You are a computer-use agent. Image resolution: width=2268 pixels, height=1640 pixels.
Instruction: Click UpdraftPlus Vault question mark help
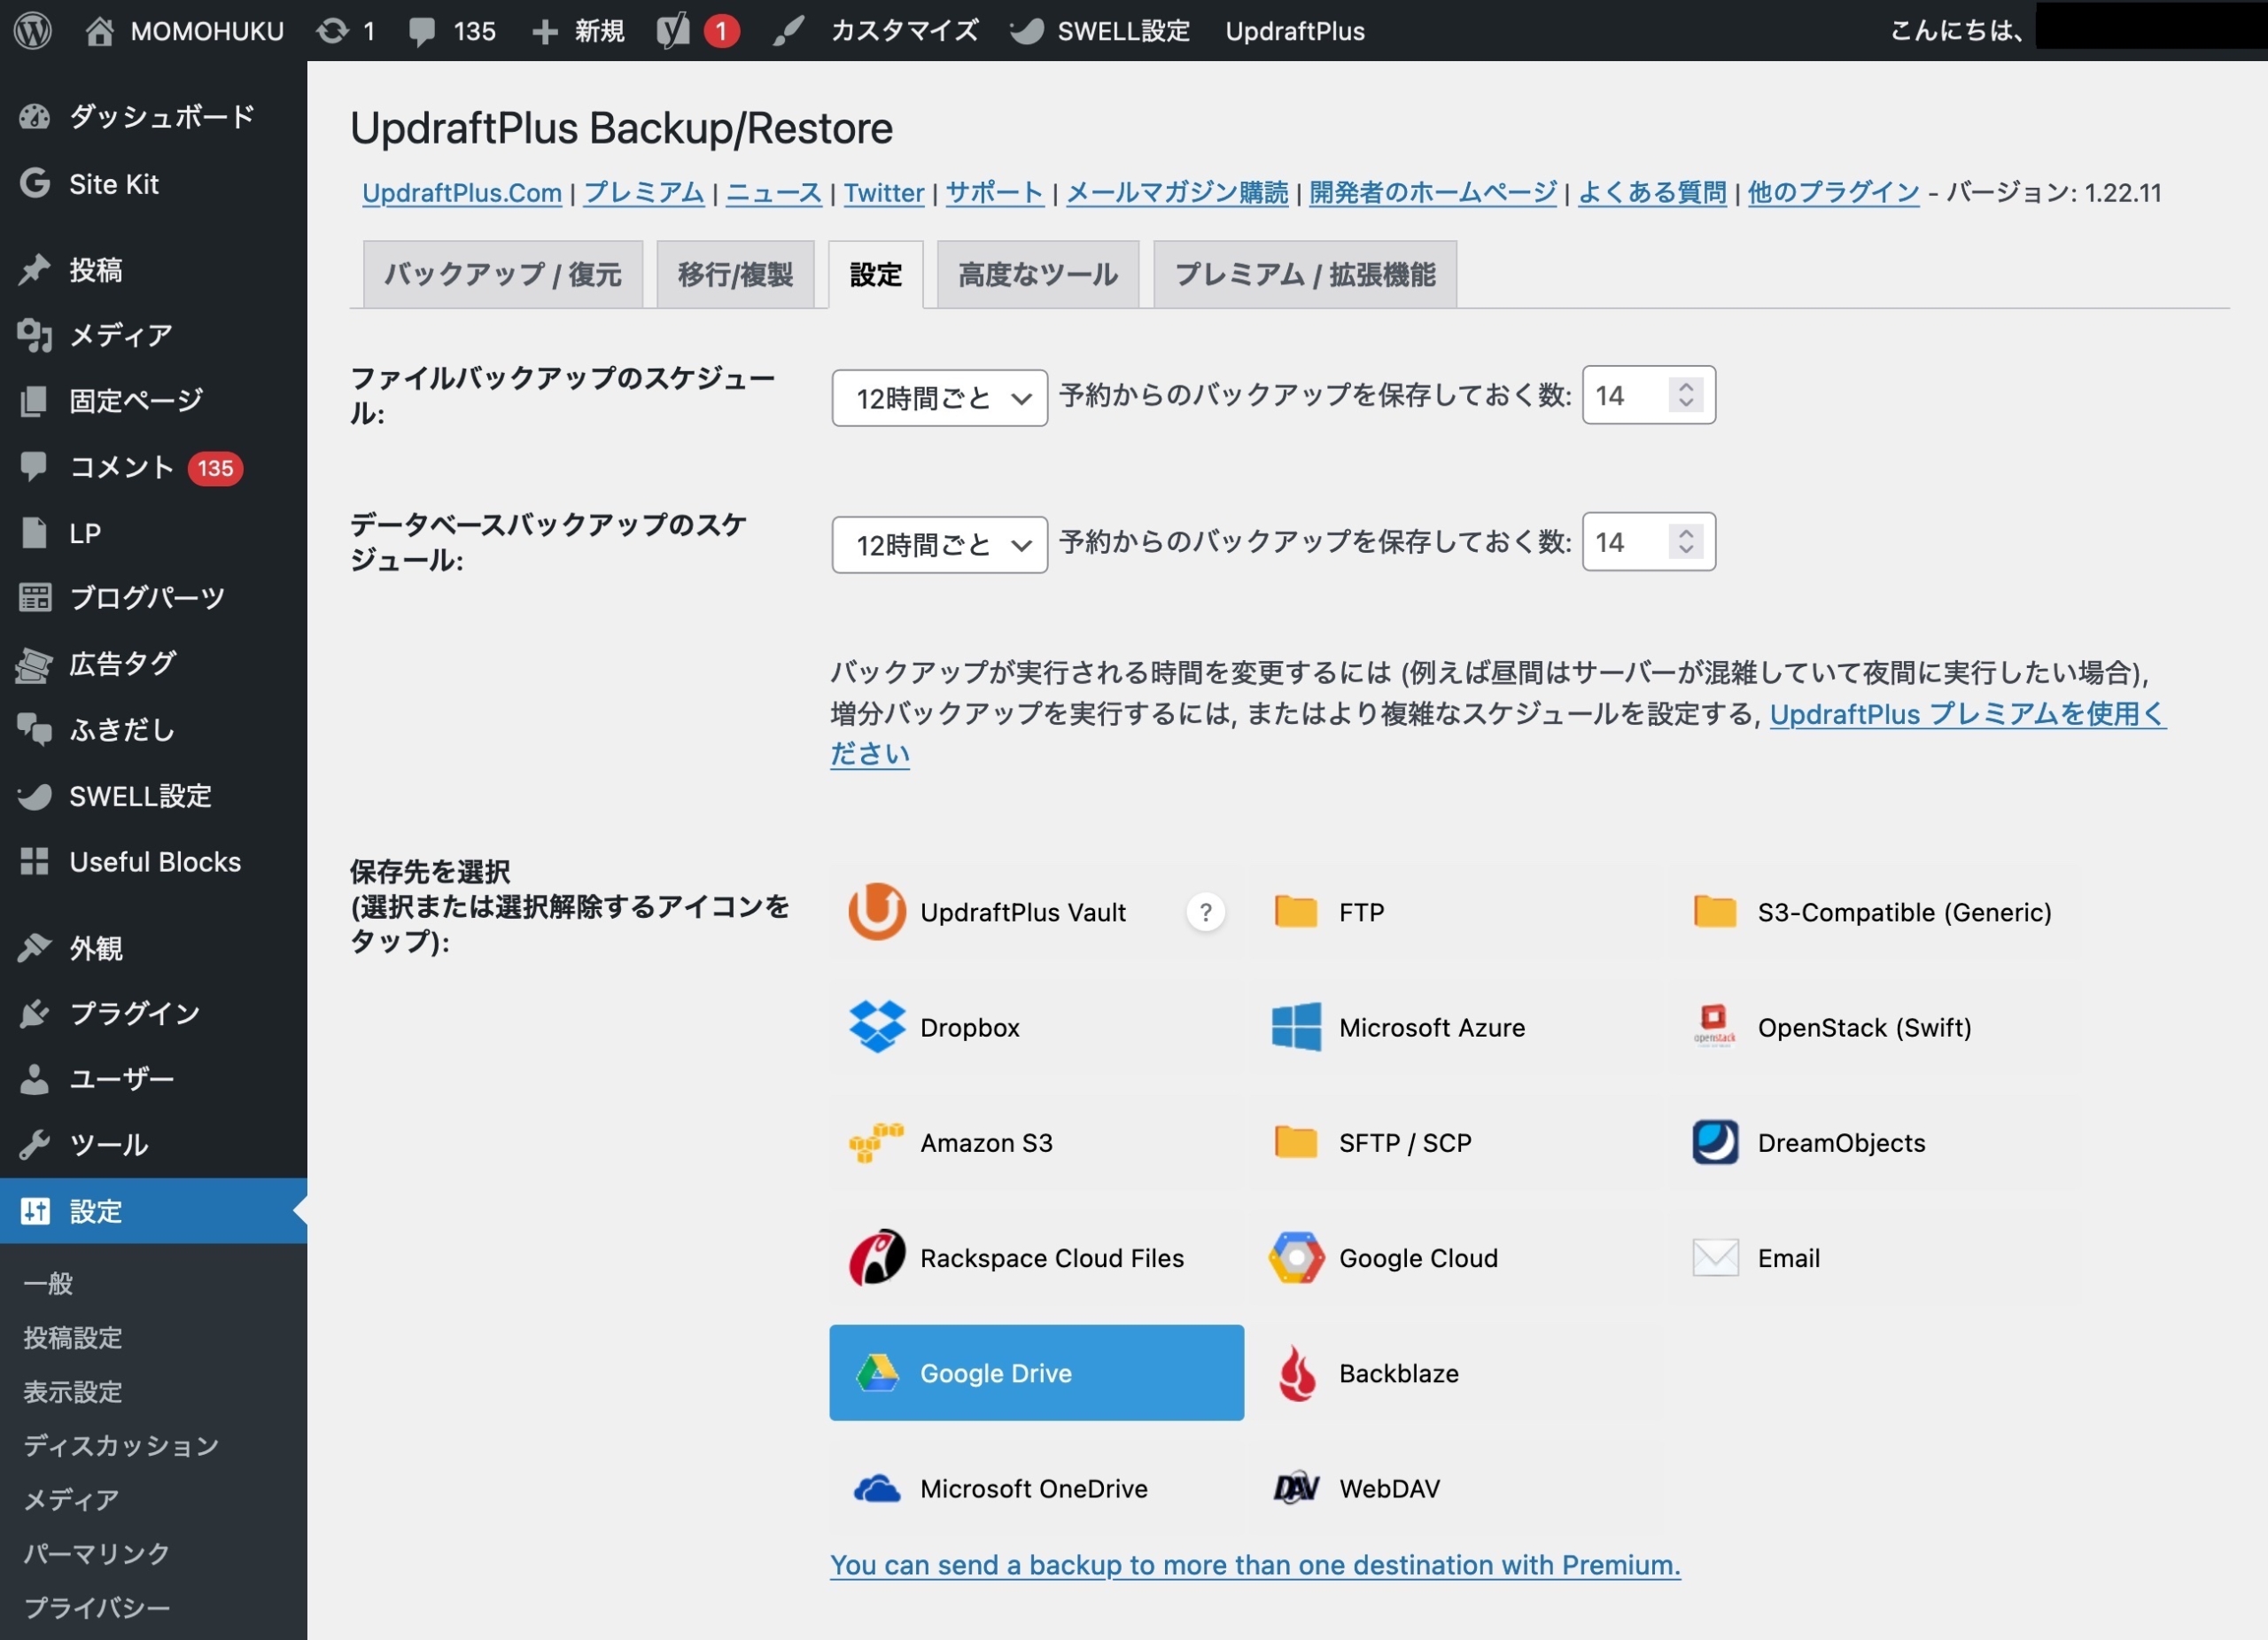[1205, 912]
